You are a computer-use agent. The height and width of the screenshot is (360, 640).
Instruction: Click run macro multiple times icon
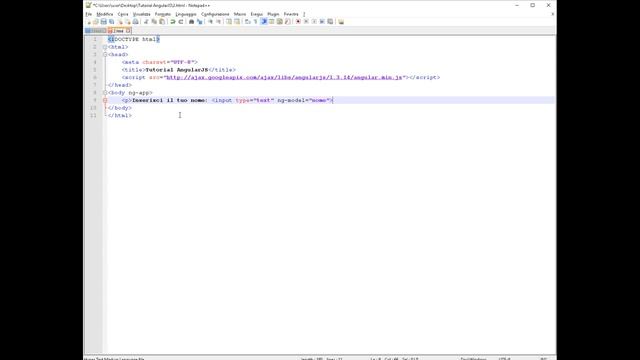click(322, 22)
